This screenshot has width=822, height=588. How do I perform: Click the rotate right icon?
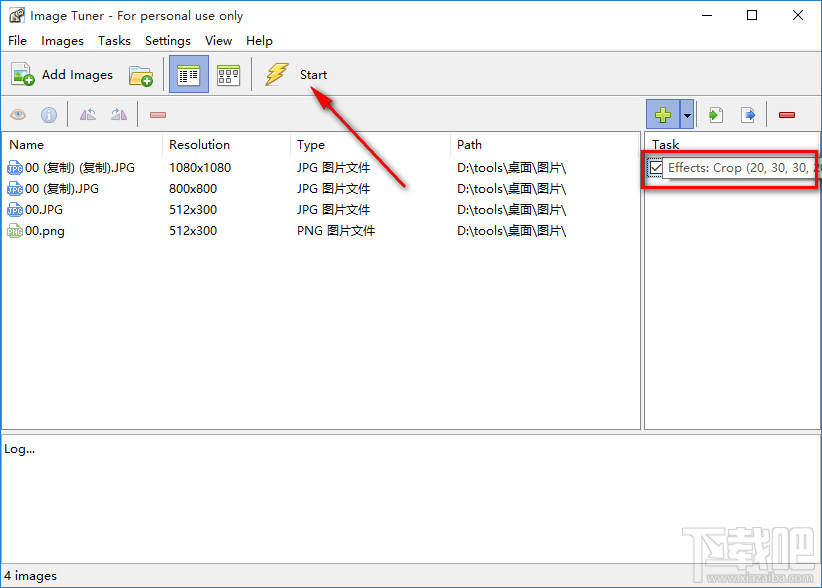pos(119,114)
